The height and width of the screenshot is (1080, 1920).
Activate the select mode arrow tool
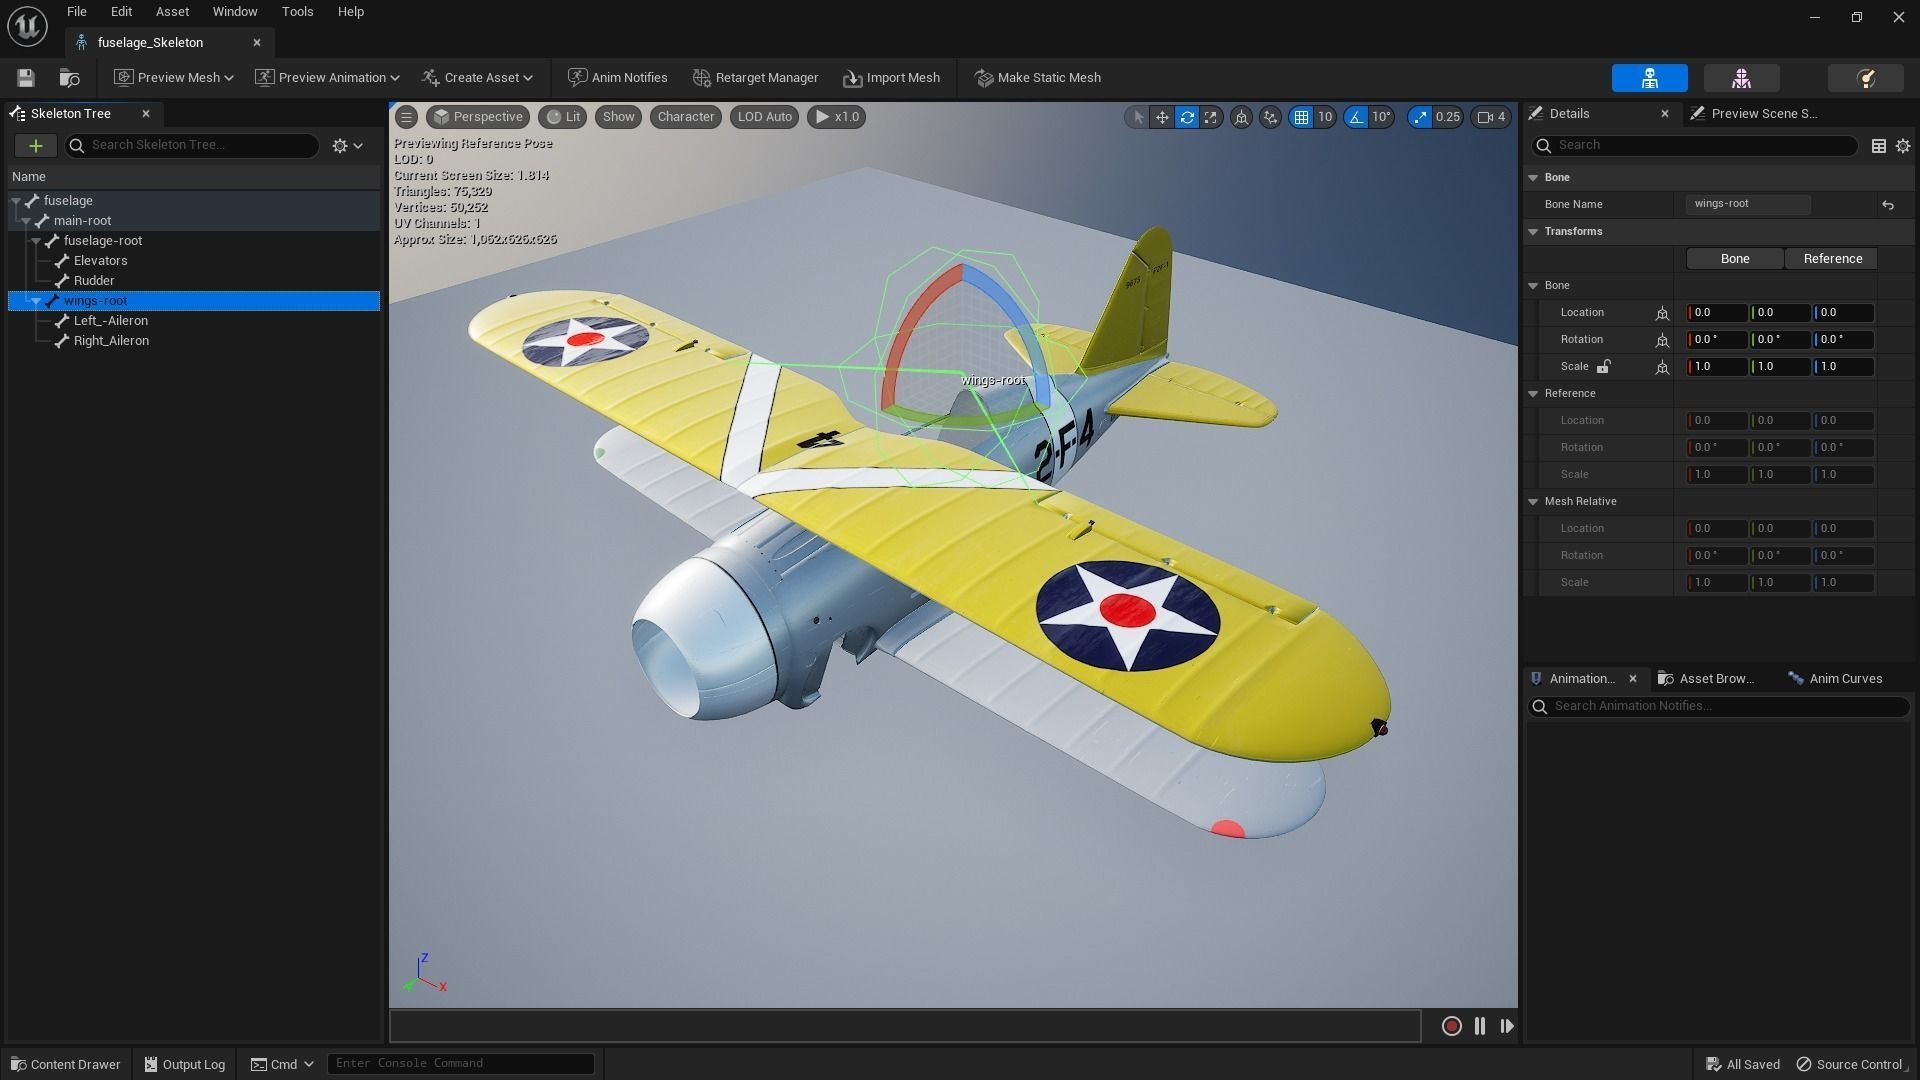click(x=1137, y=117)
